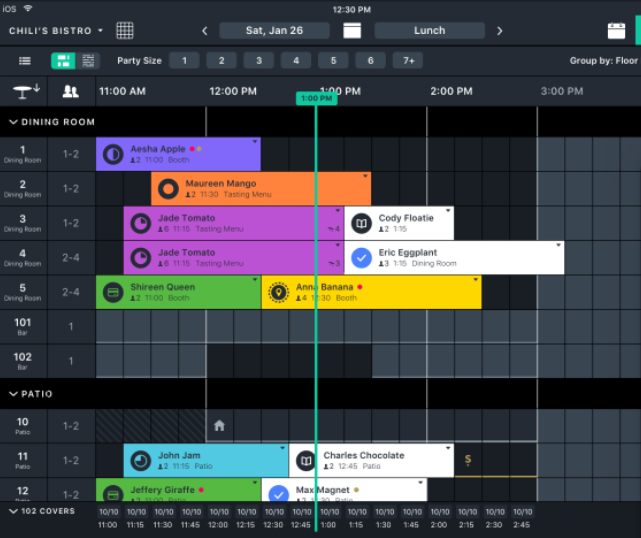Click the 2:00 PM time header

(x=451, y=91)
